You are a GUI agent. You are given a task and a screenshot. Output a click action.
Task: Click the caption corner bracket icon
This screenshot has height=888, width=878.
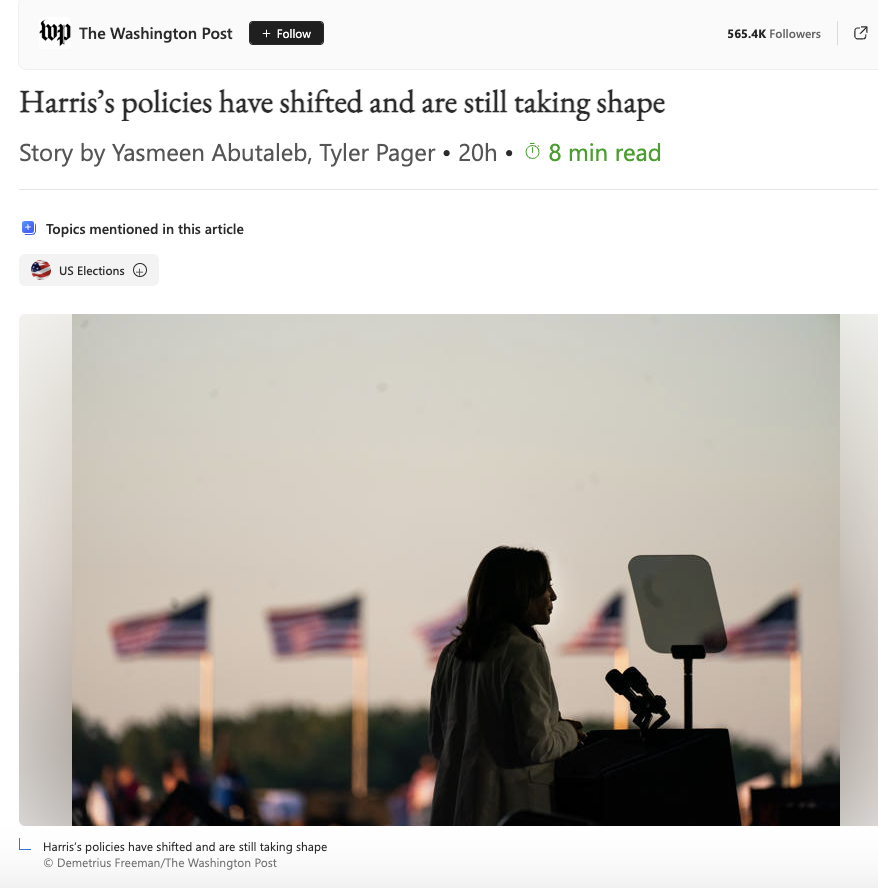pyautogui.click(x=25, y=845)
